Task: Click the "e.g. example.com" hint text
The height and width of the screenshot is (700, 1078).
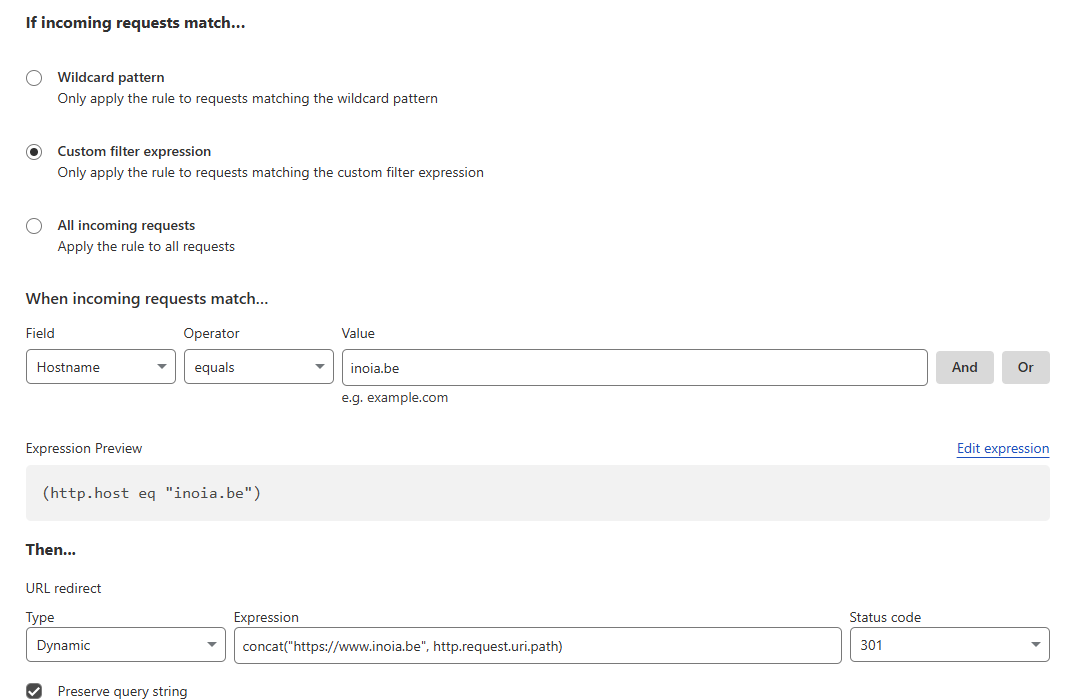Action: point(395,397)
